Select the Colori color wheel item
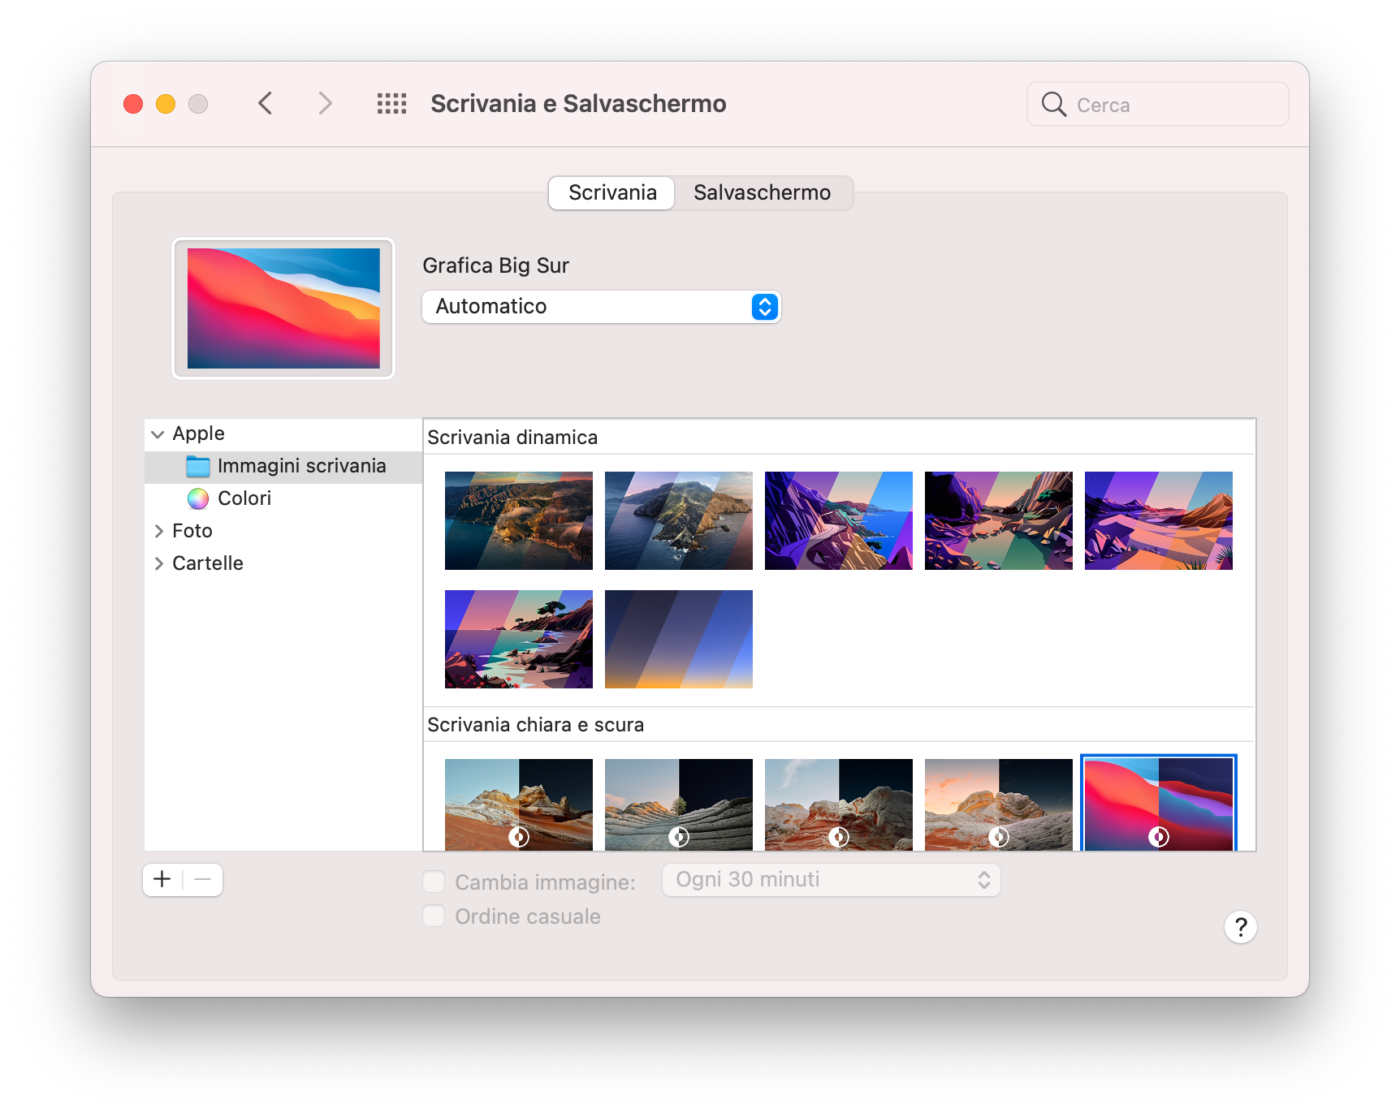Image resolution: width=1400 pixels, height=1117 pixels. click(243, 498)
